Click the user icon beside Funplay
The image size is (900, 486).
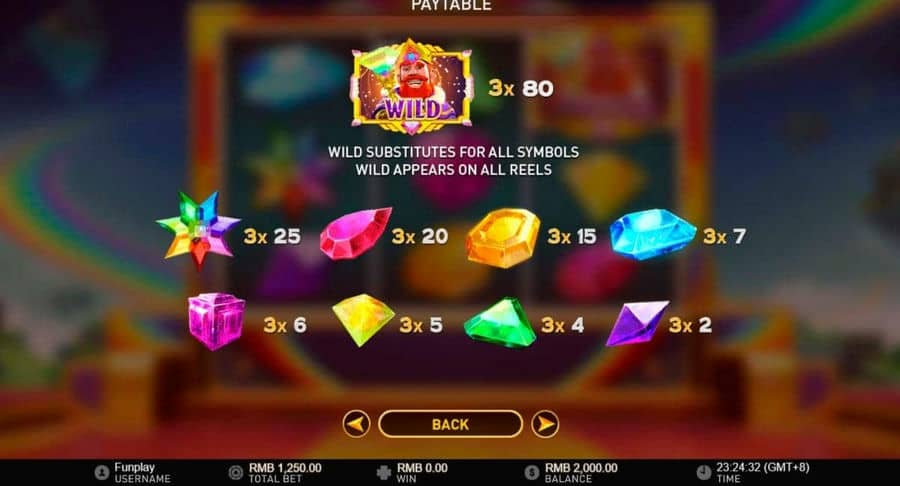(102, 472)
